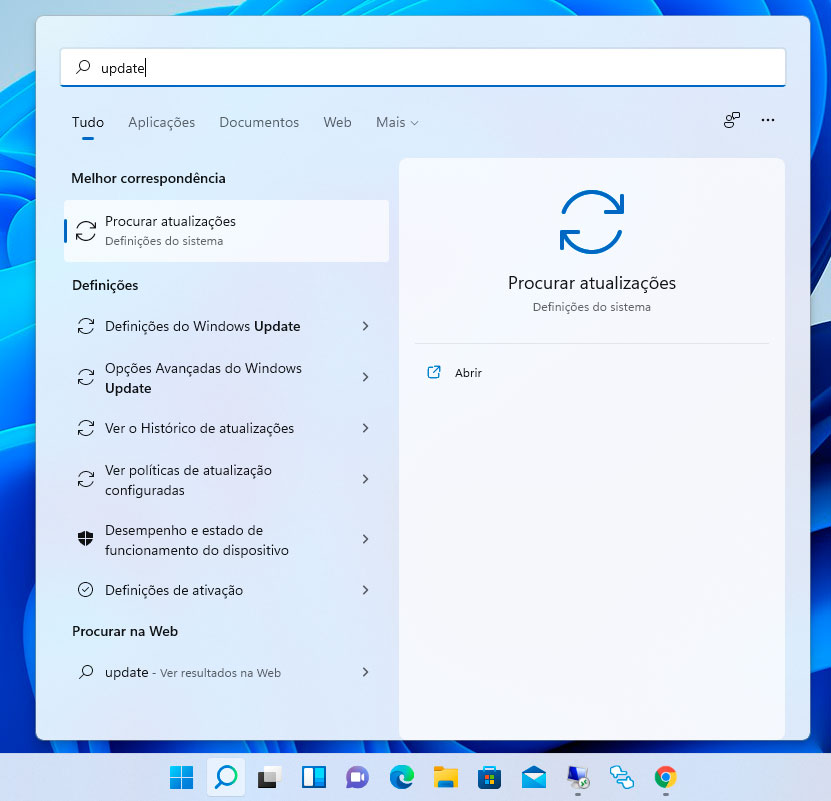Open Microsoft Edge from the taskbar
831x801 pixels.
click(x=401, y=777)
